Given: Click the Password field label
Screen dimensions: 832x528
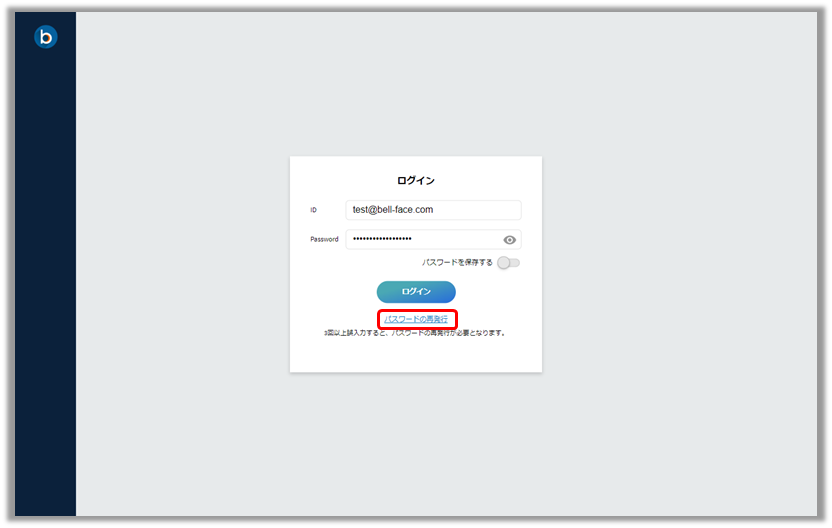Looking at the screenshot, I should [x=324, y=239].
